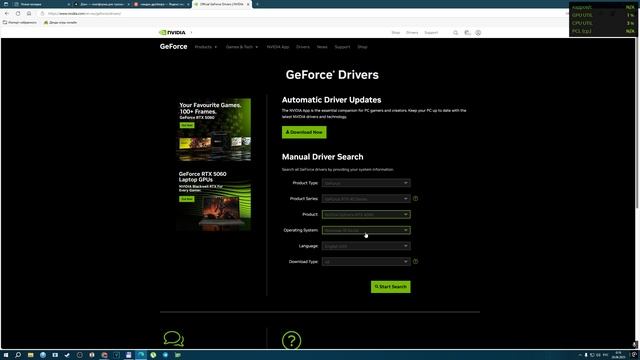This screenshot has width=640, height=360.
Task: Open the user account icon in NVIDIA header
Action: tap(478, 33)
